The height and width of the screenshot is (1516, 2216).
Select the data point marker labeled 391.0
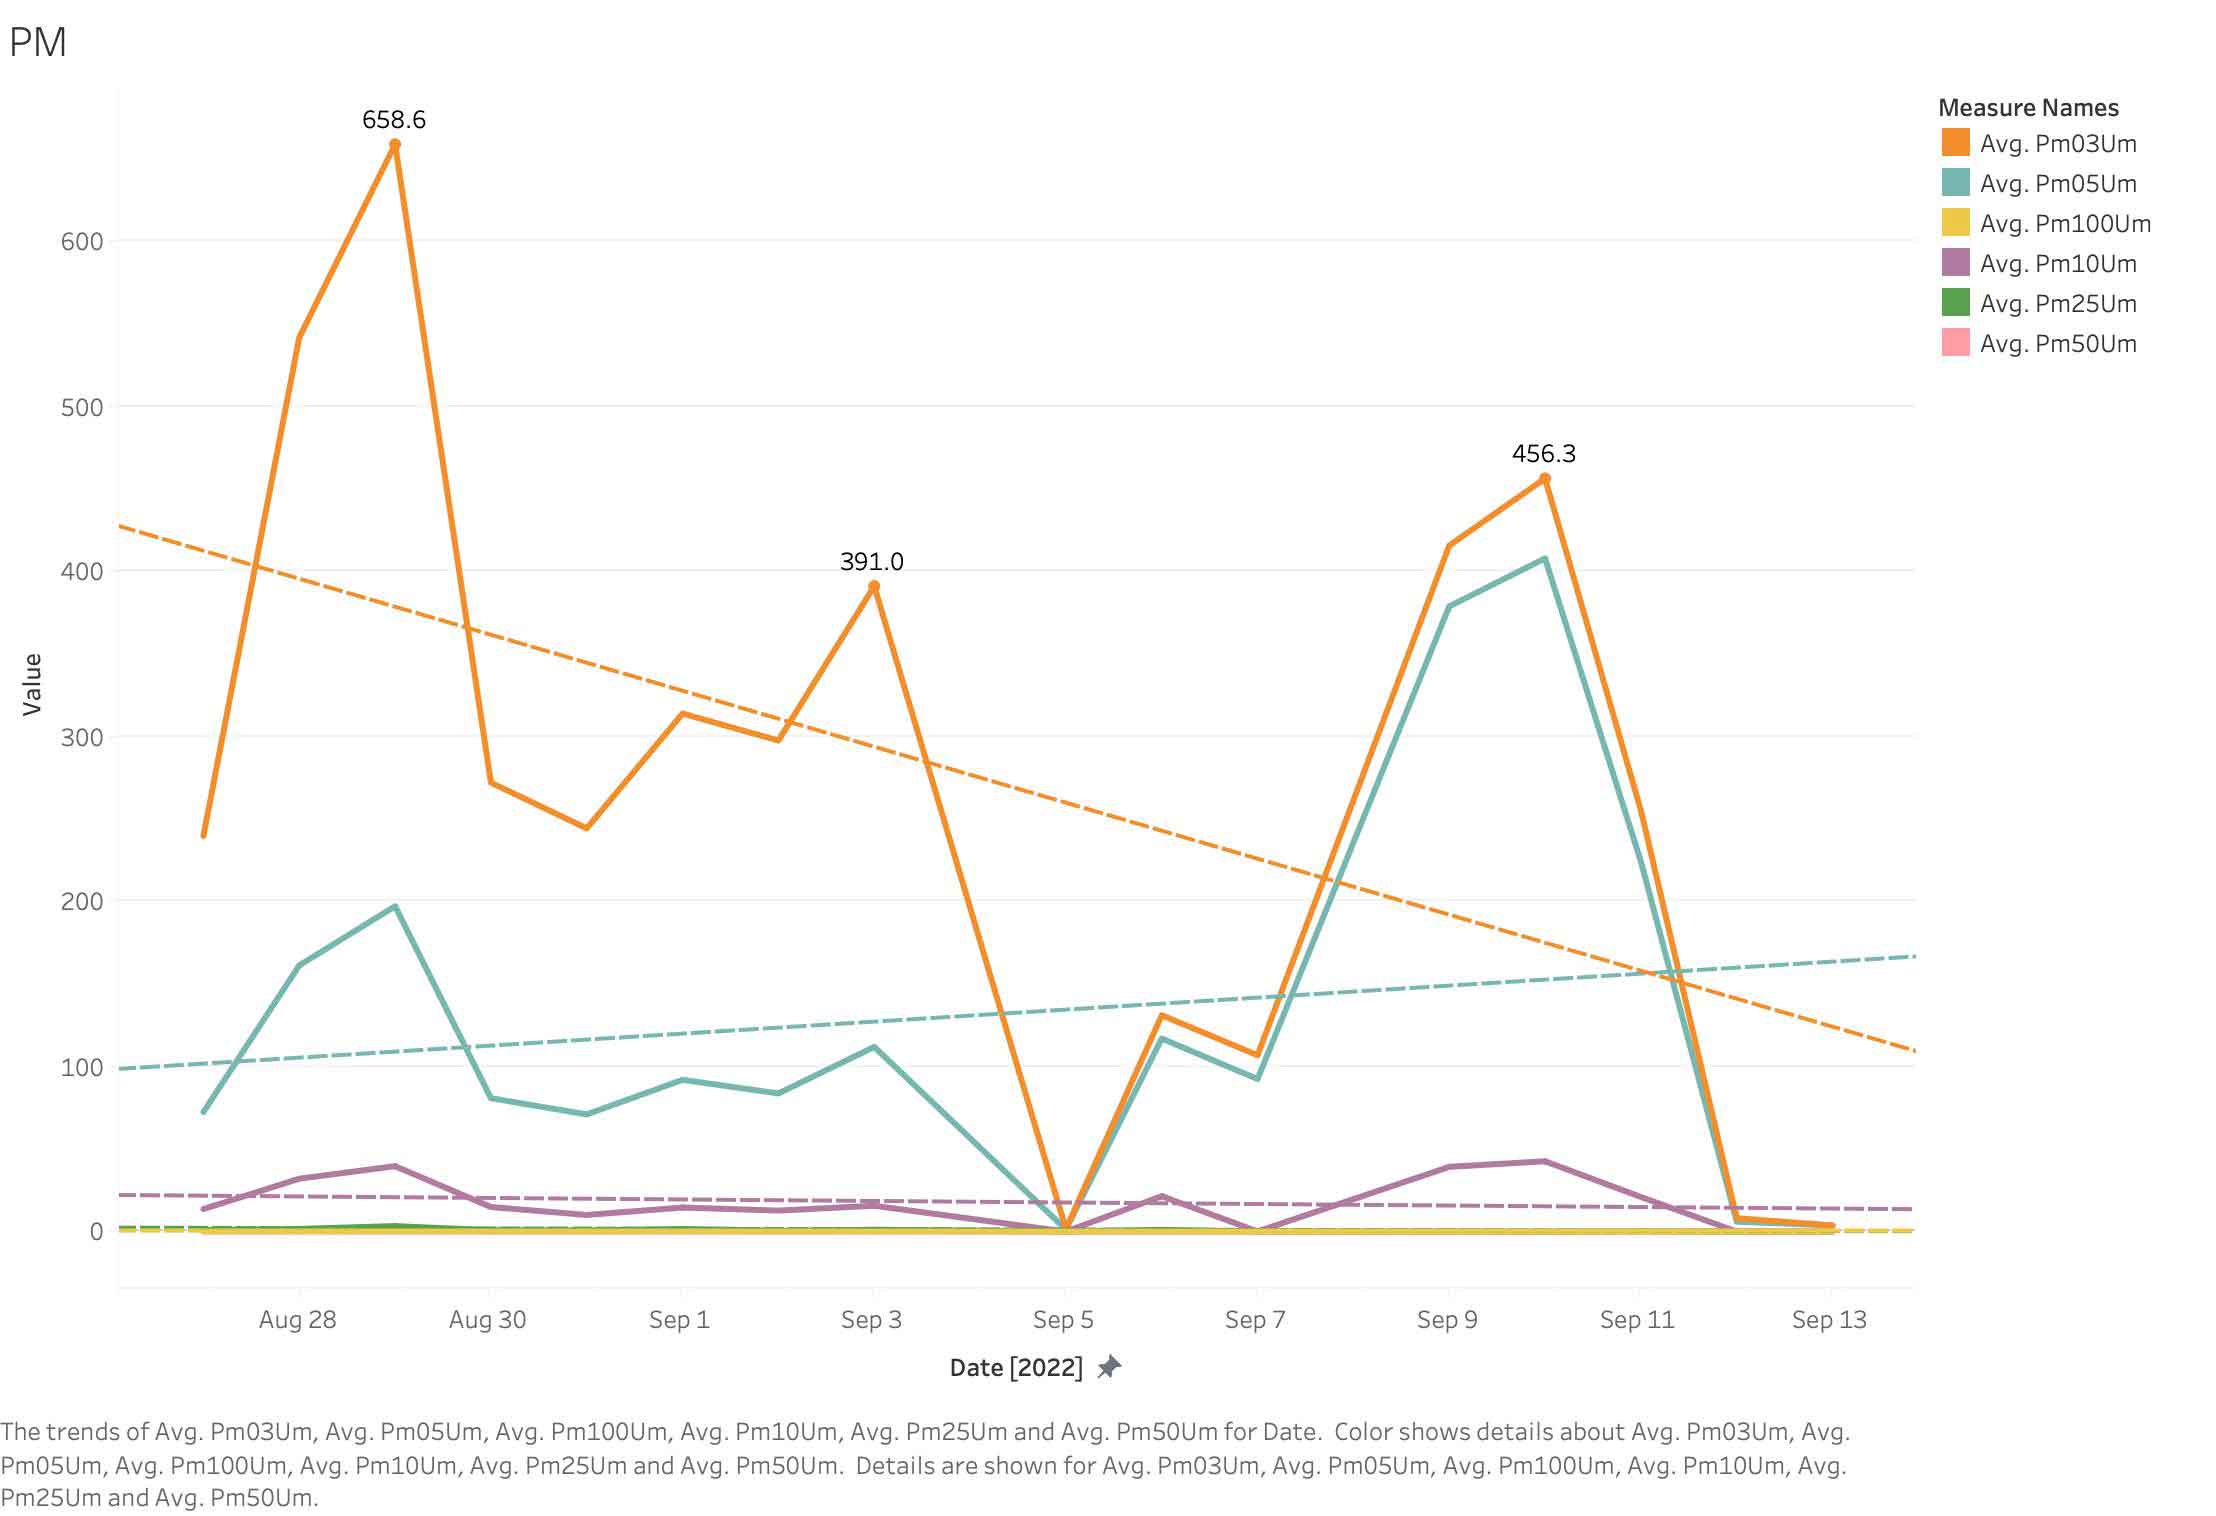874,587
